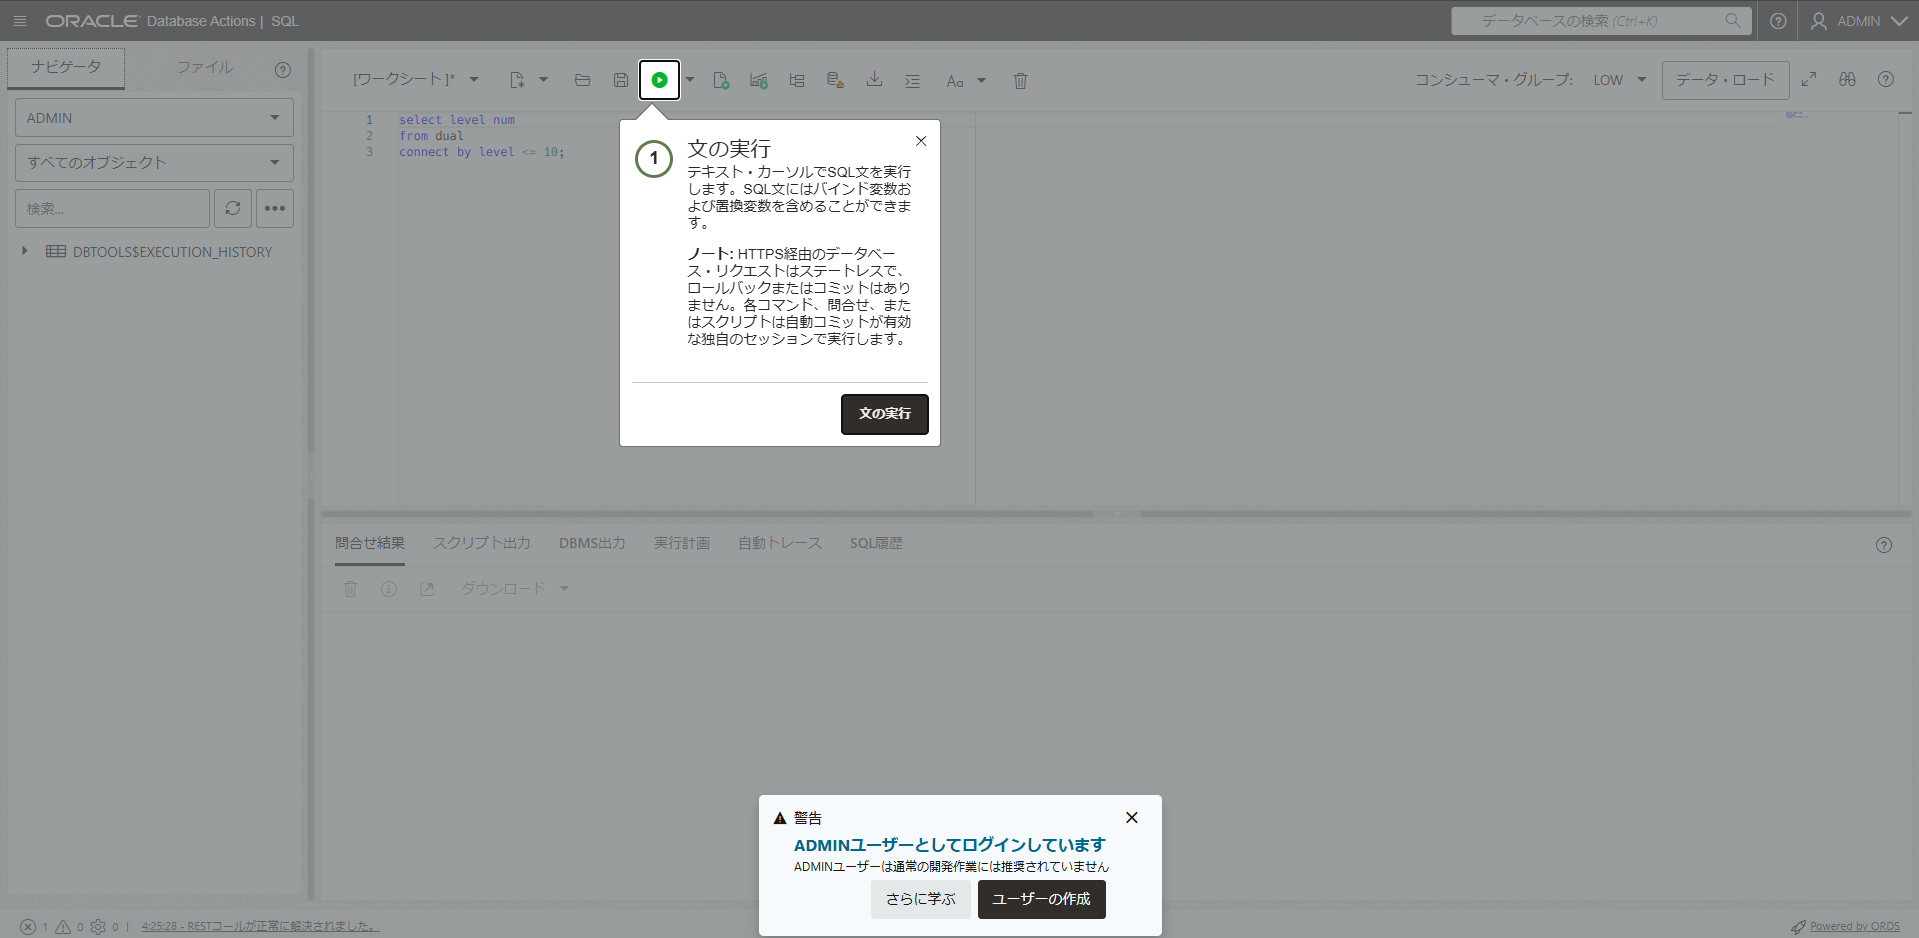Click the error count icon in status bar
Screen dimensions: 1919x938
point(28,927)
